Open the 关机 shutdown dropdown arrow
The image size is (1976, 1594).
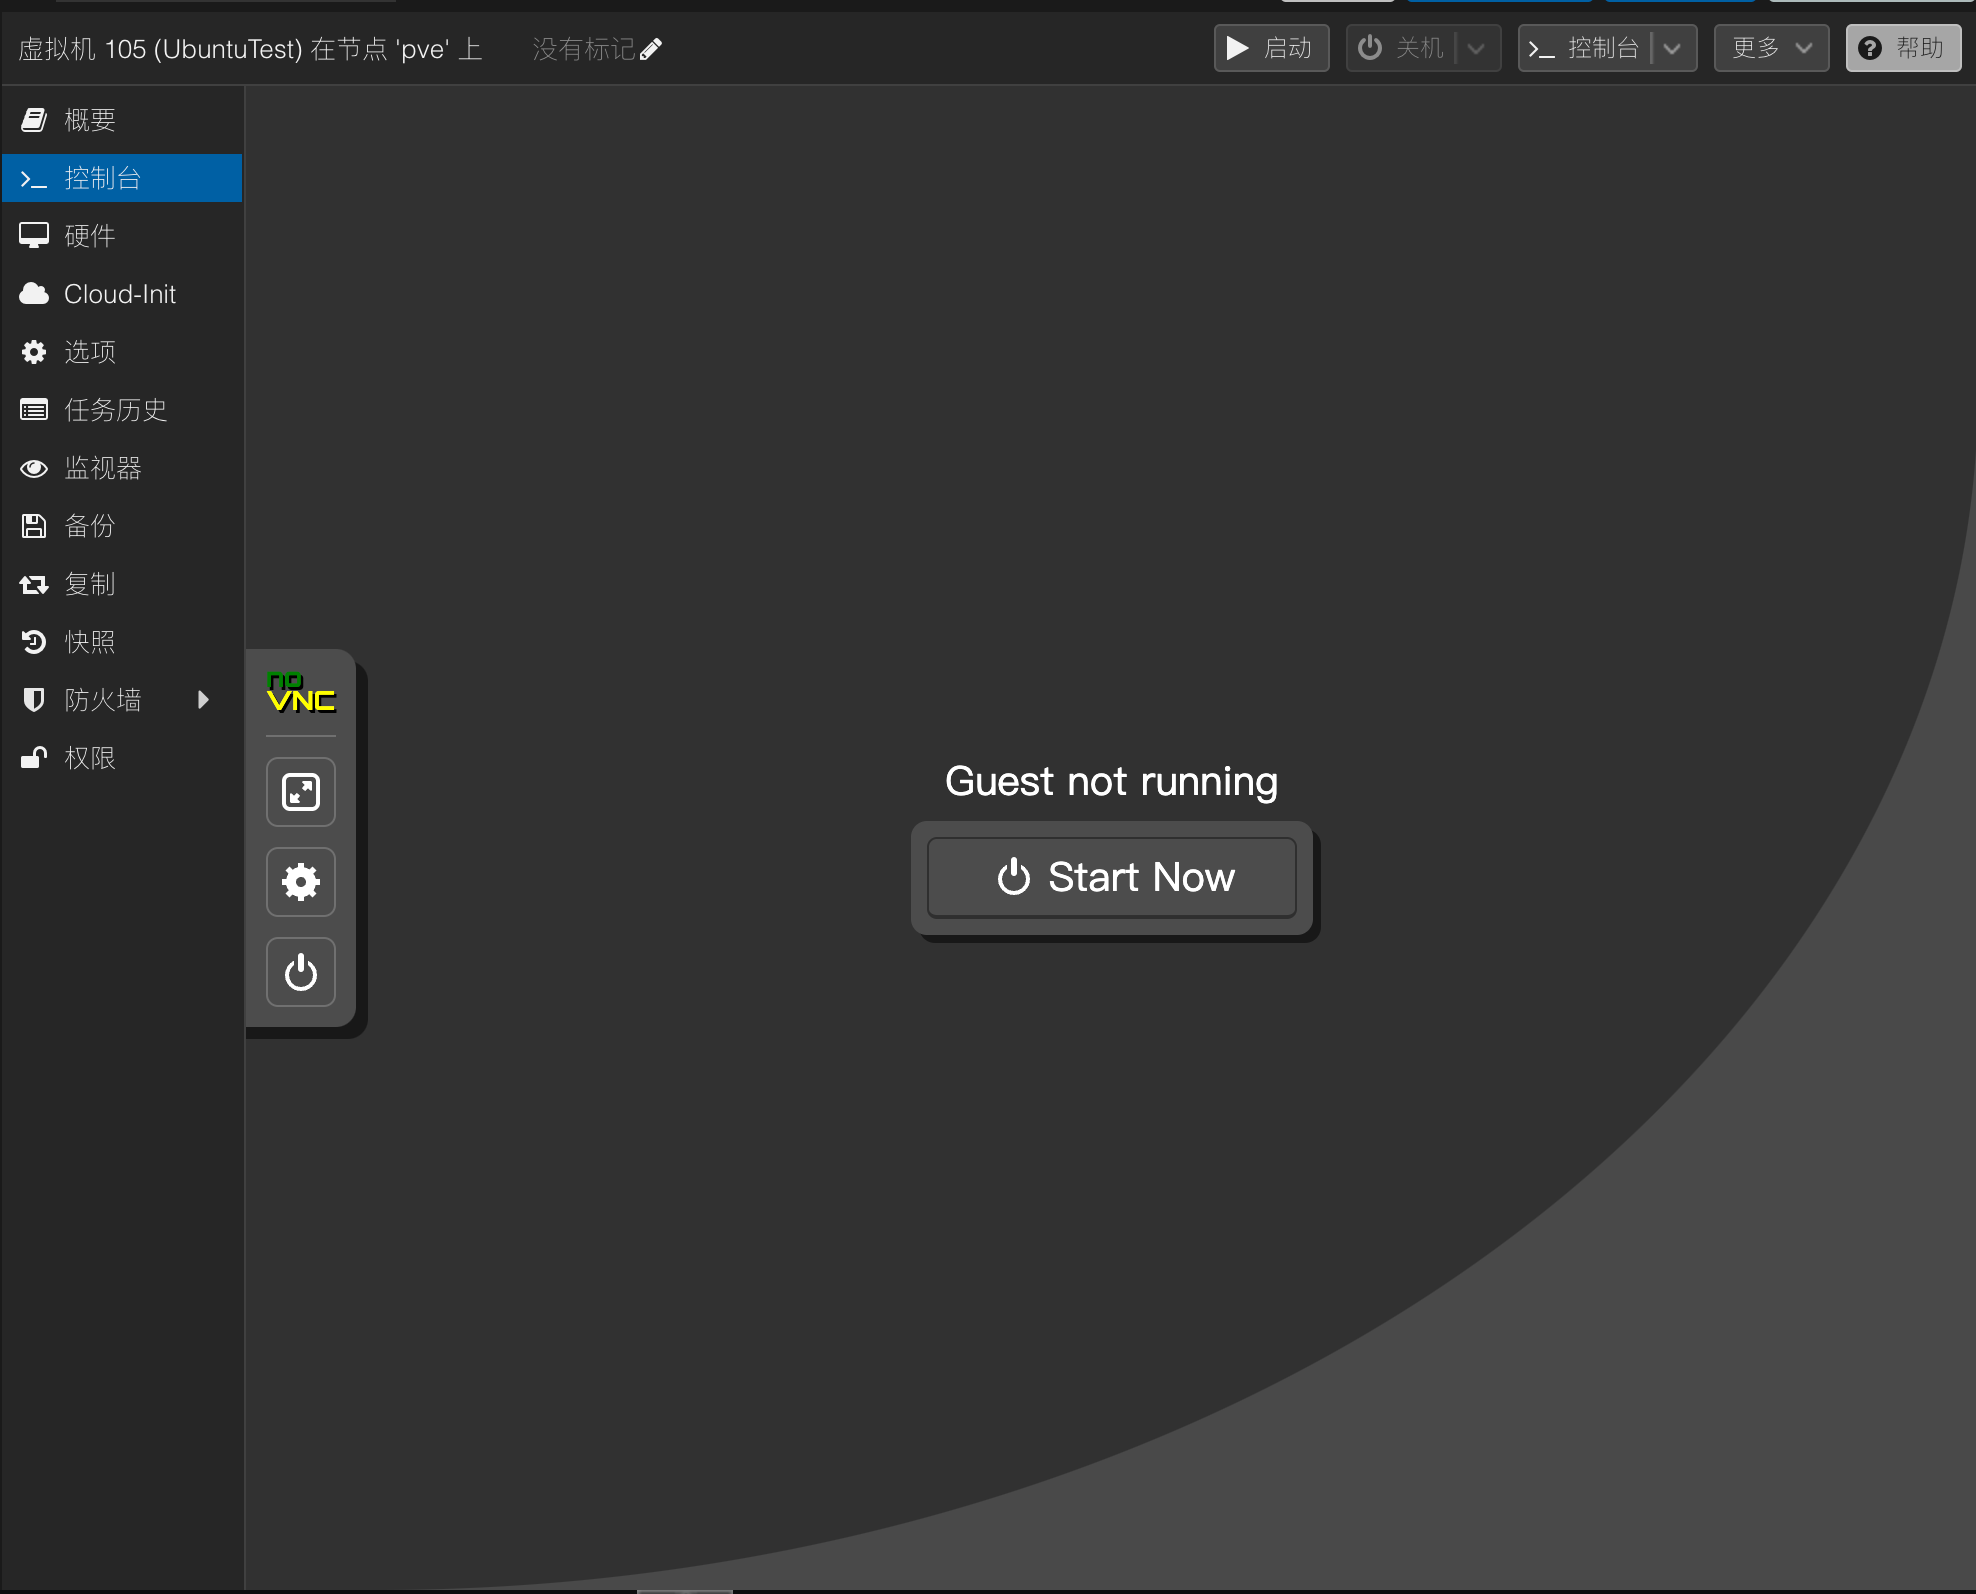(1477, 48)
